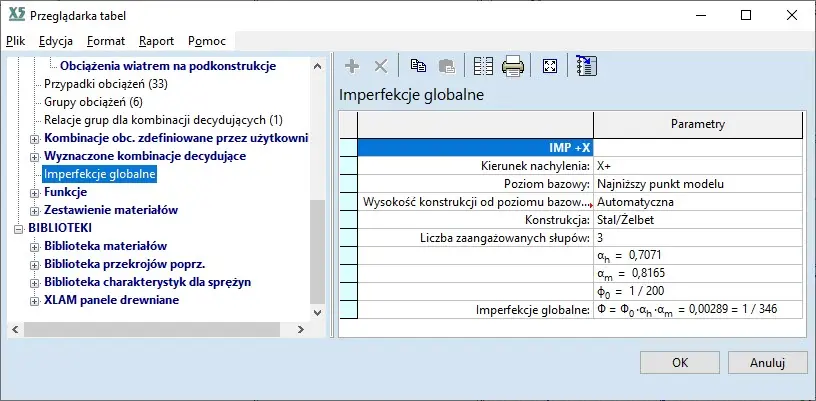Image resolution: width=816 pixels, height=401 pixels.
Task: Click the fit-to-window expand icon
Action: (549, 66)
